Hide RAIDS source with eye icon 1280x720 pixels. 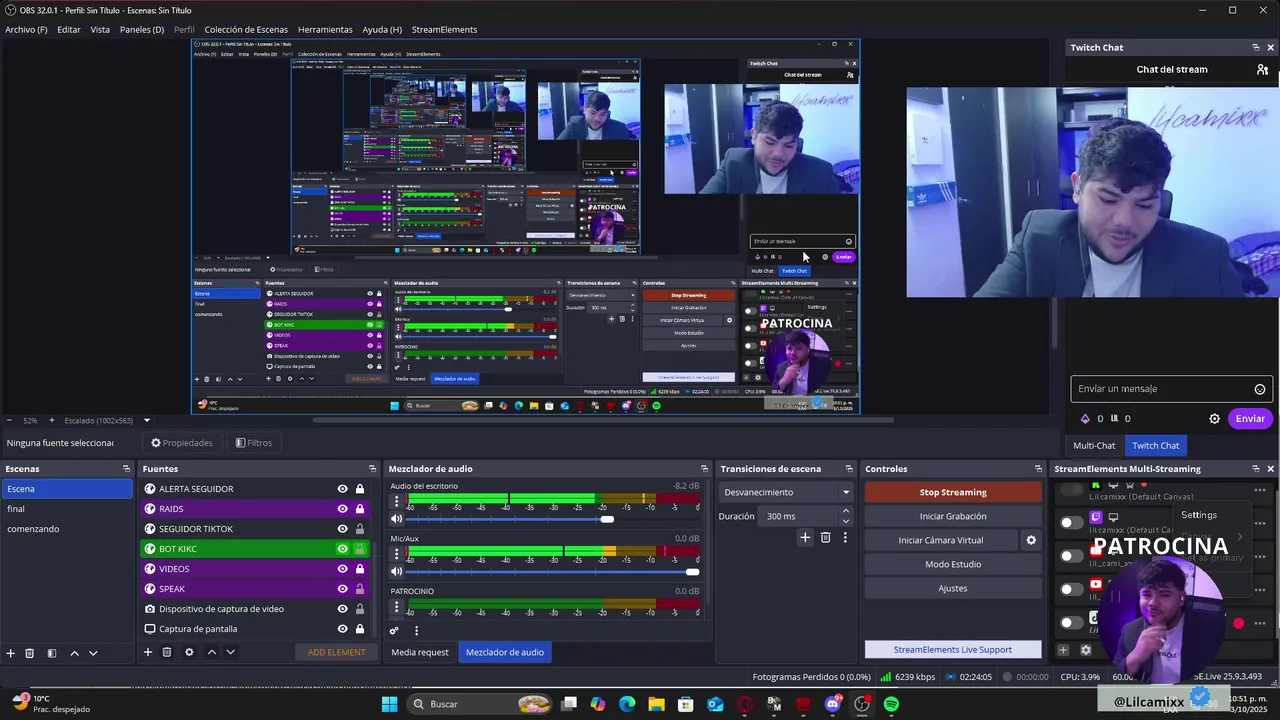(342, 509)
